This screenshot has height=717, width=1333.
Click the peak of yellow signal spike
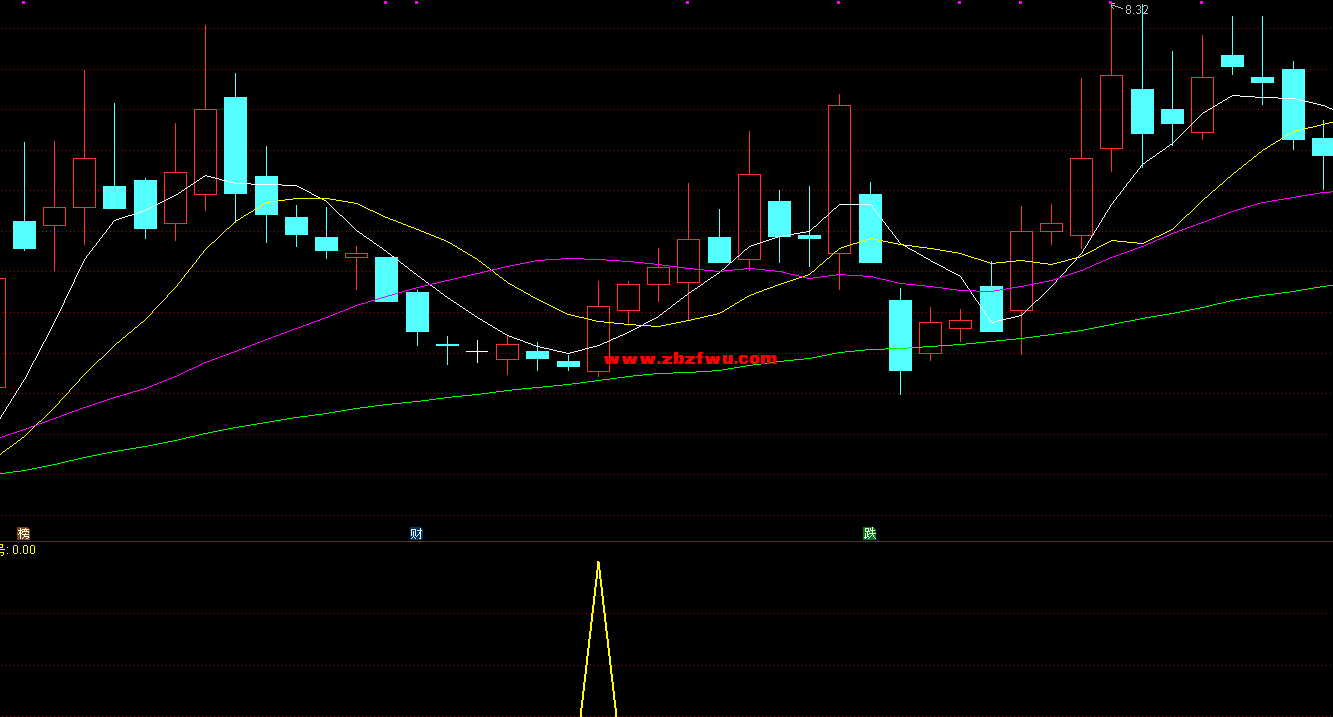pyautogui.click(x=598, y=563)
